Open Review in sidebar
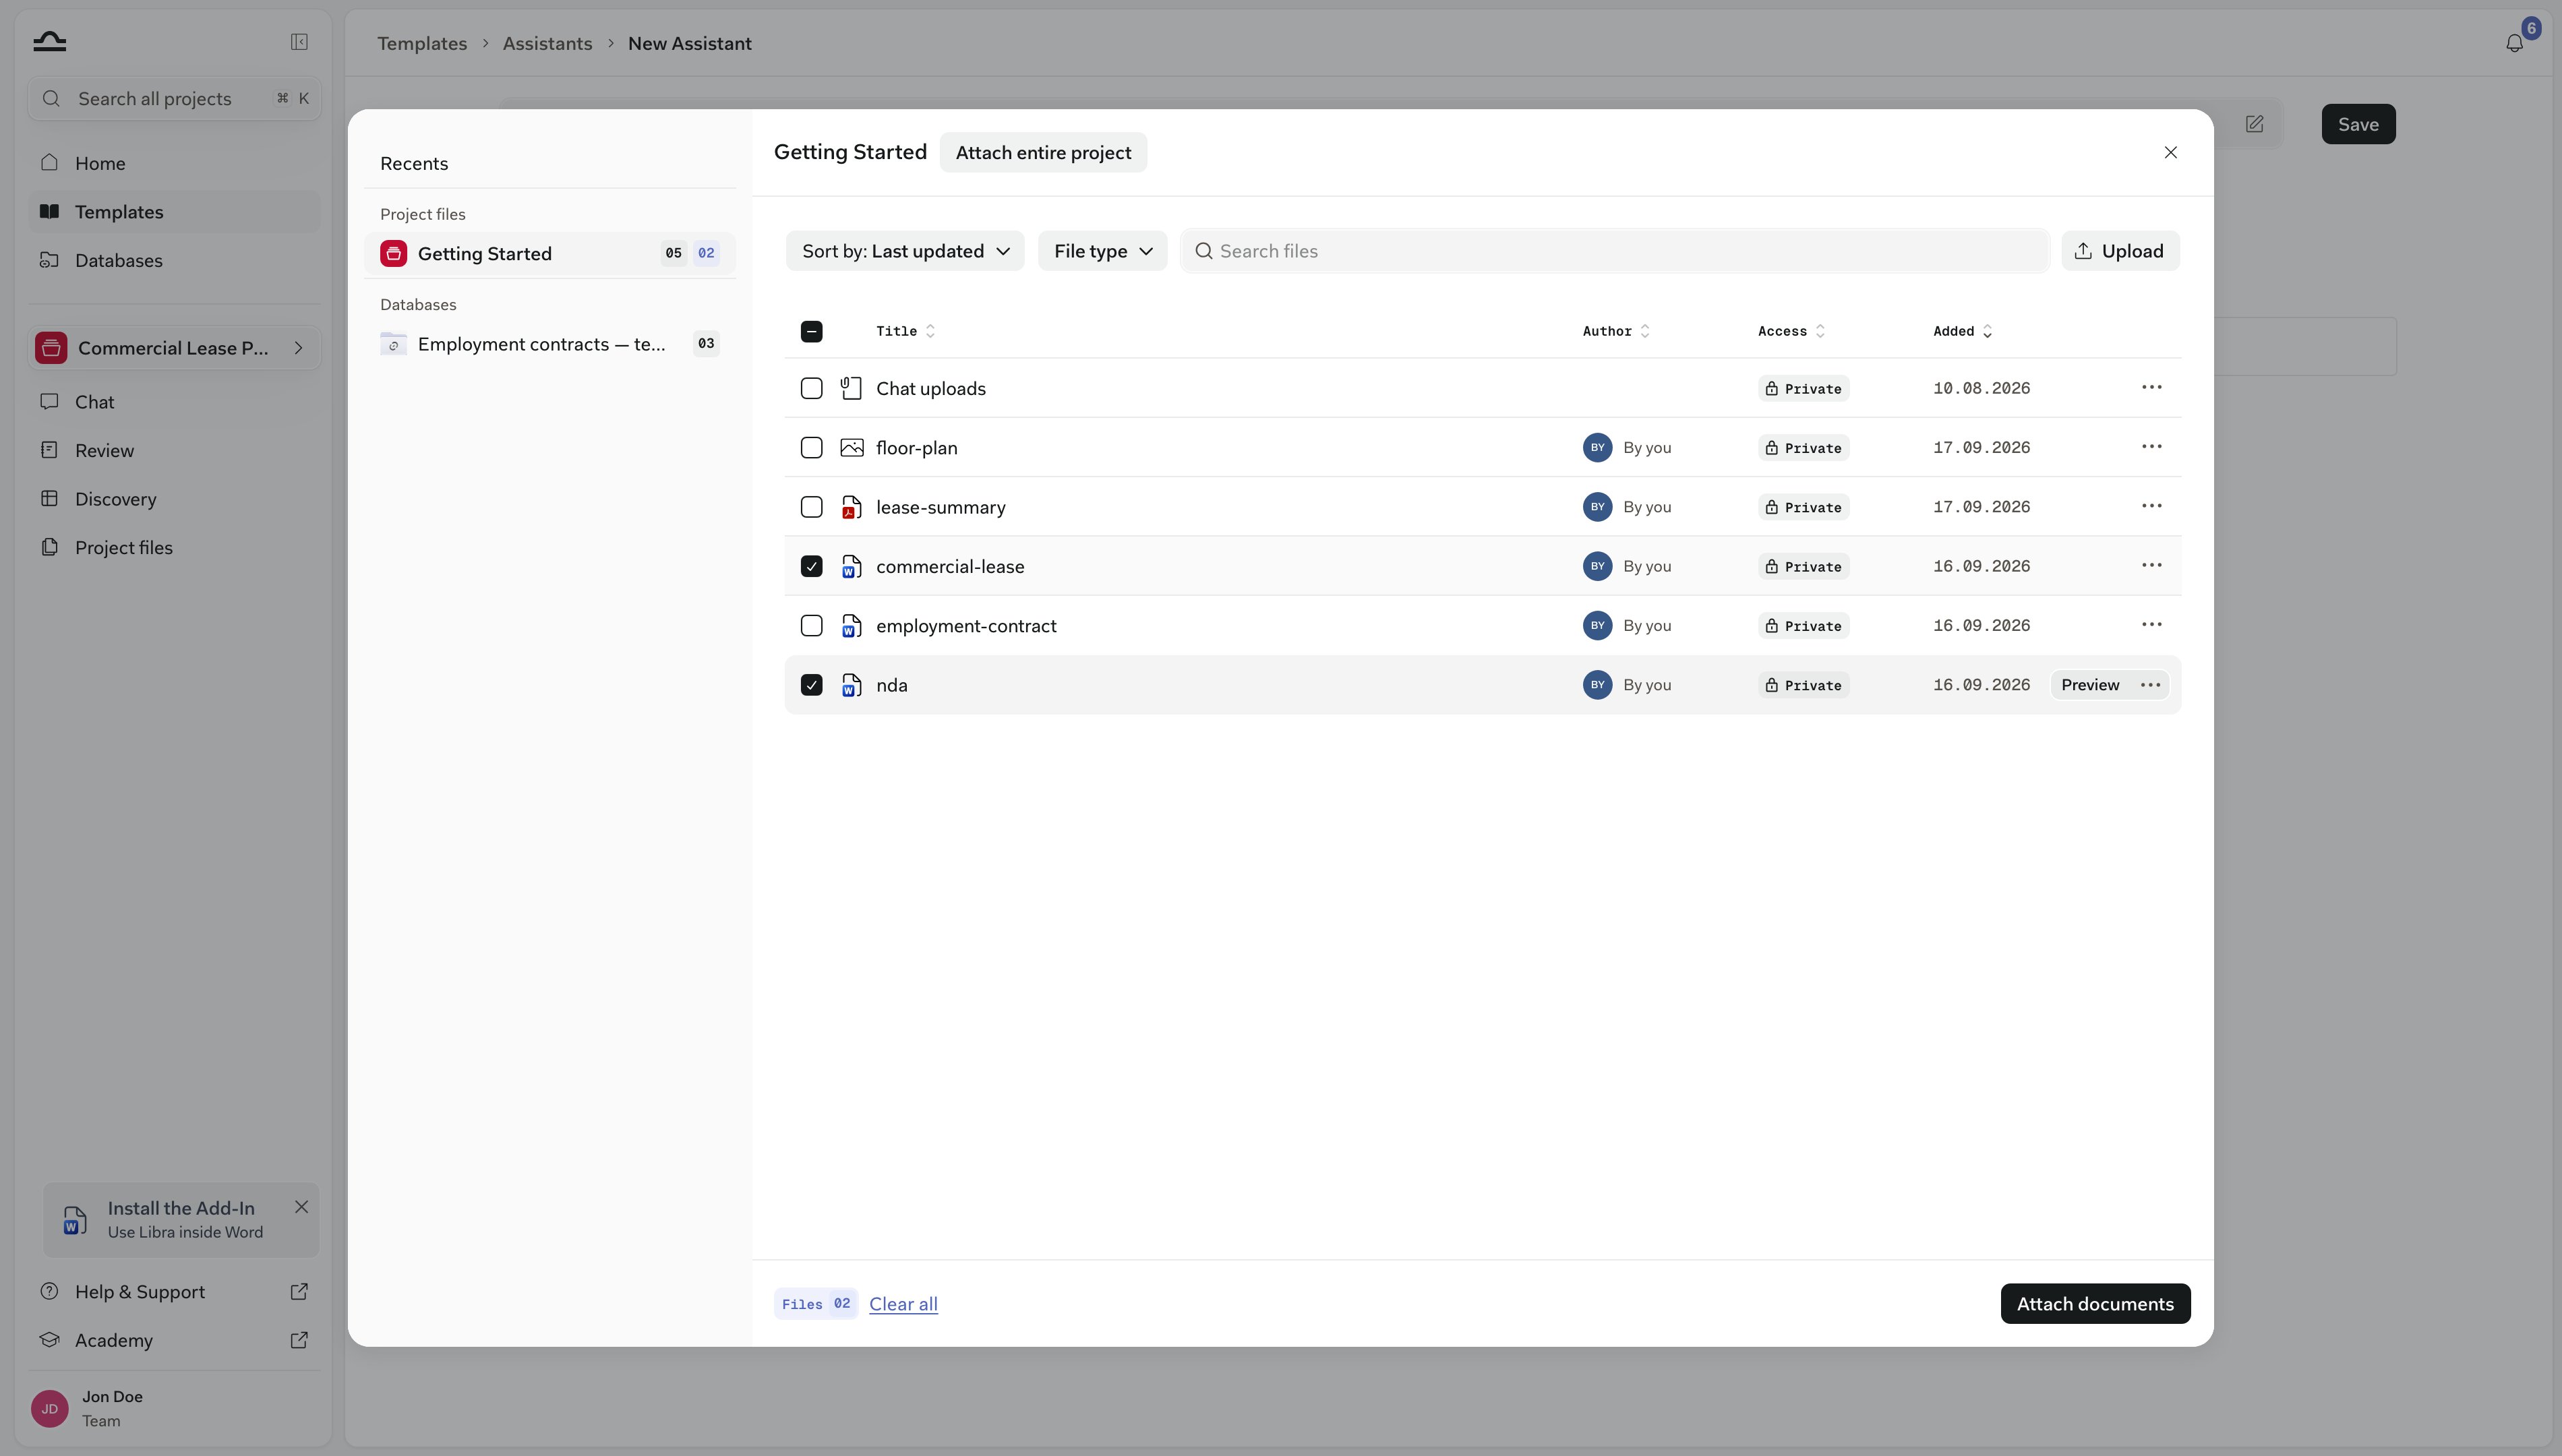Image resolution: width=2562 pixels, height=1456 pixels. (174, 450)
